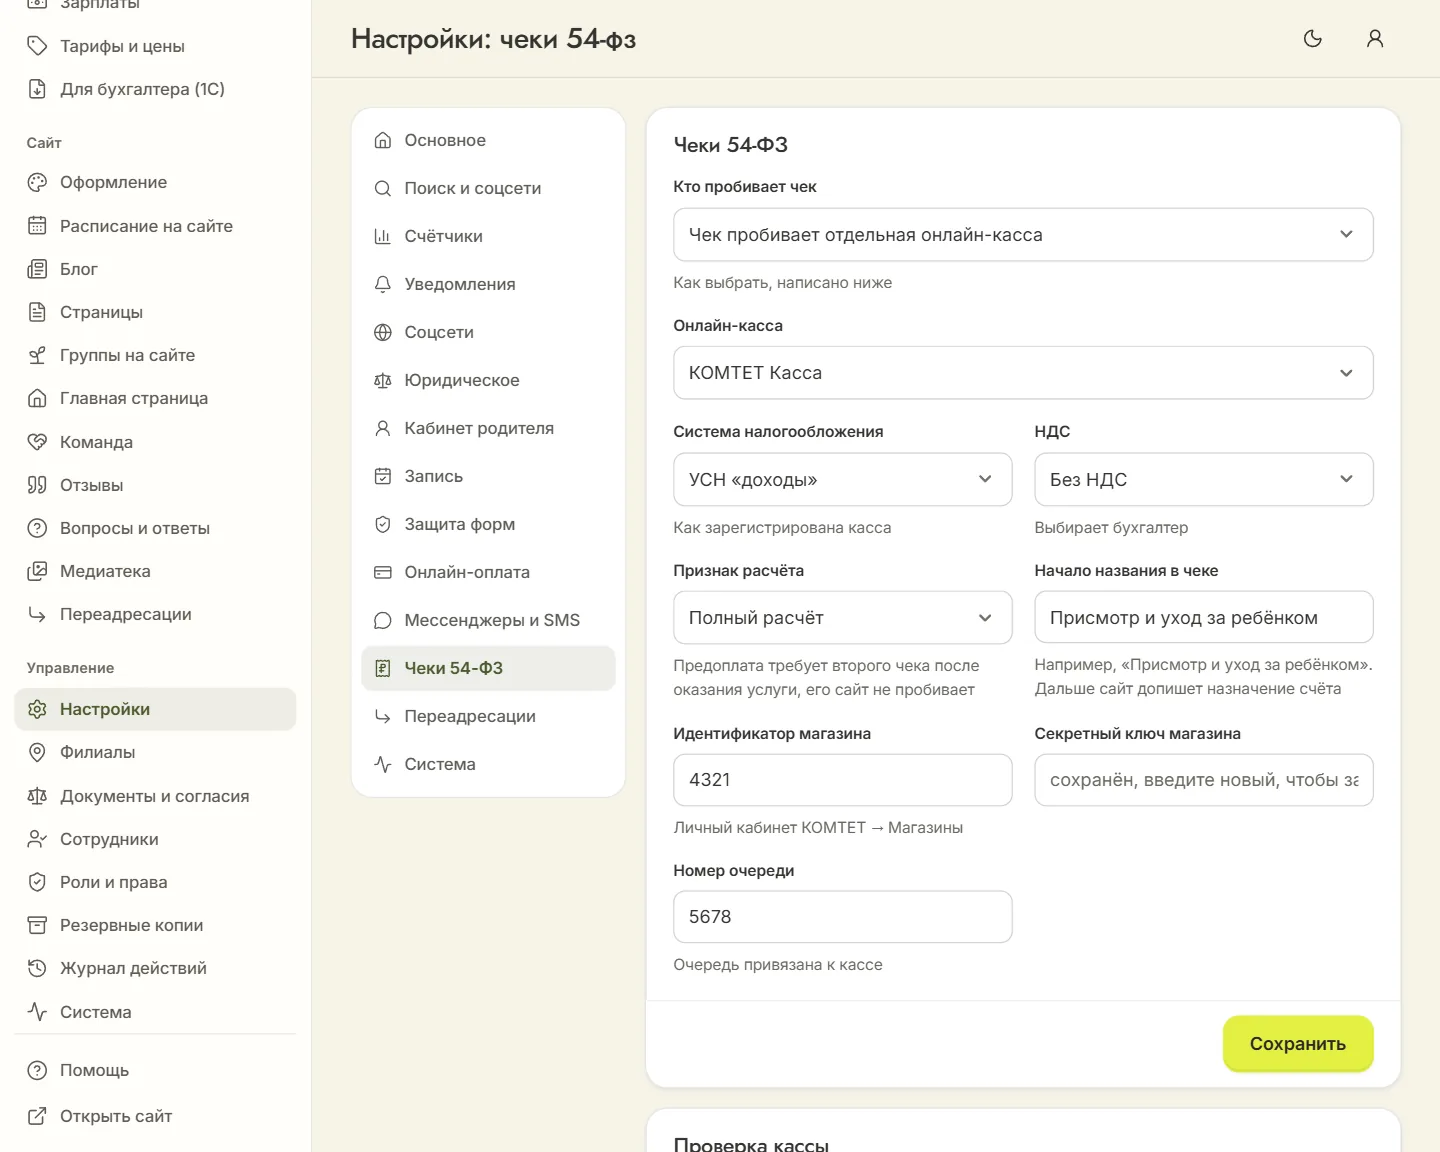Click the external link icon beside Открыть сайт

37,1116
